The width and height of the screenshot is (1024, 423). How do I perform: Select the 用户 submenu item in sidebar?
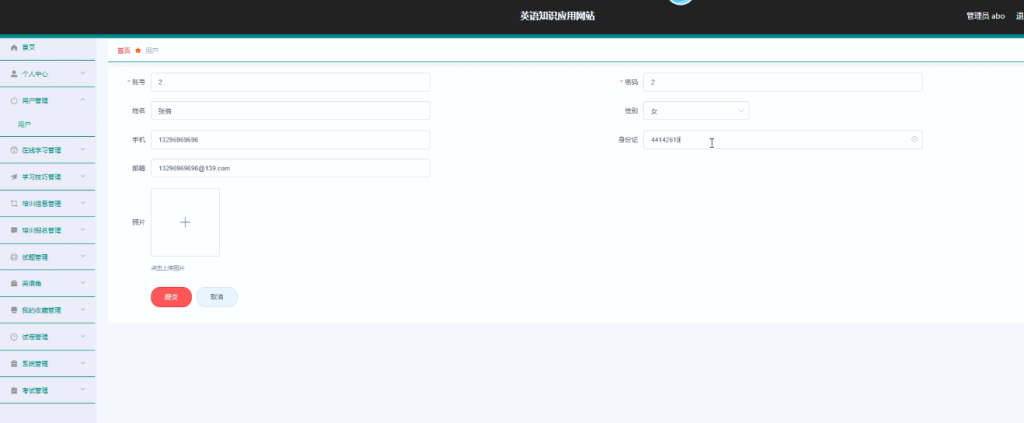click(24, 124)
